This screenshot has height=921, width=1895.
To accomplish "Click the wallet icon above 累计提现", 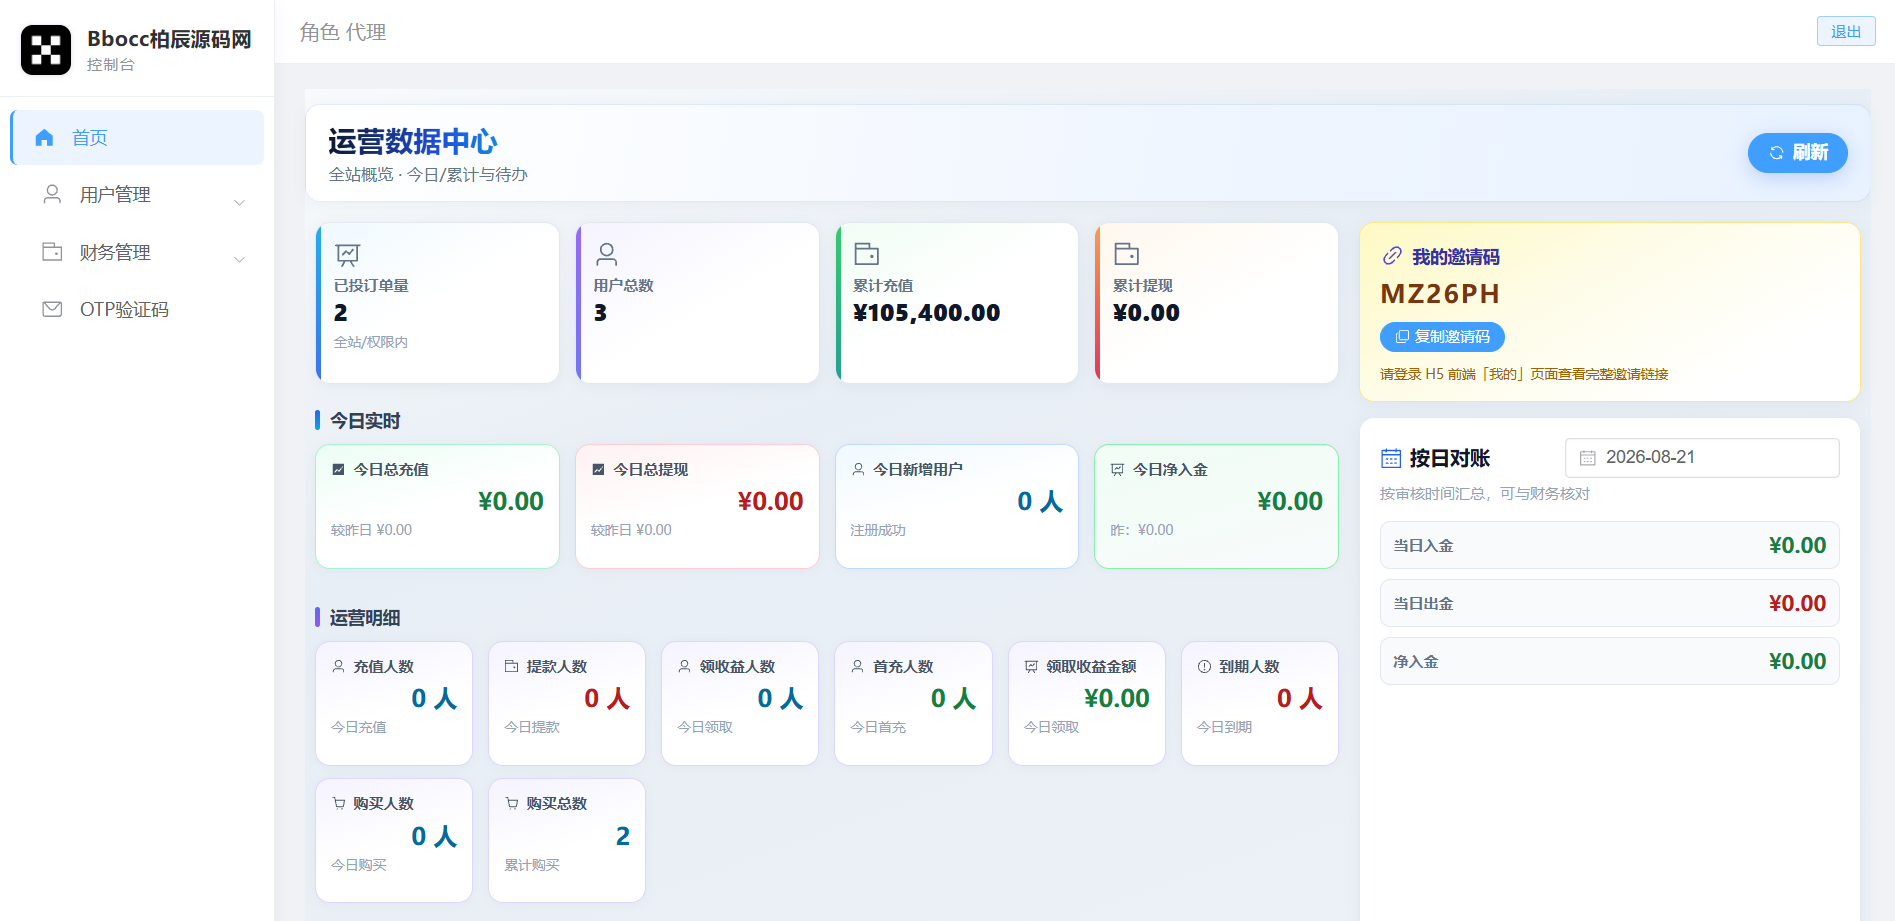I will (x=1126, y=254).
